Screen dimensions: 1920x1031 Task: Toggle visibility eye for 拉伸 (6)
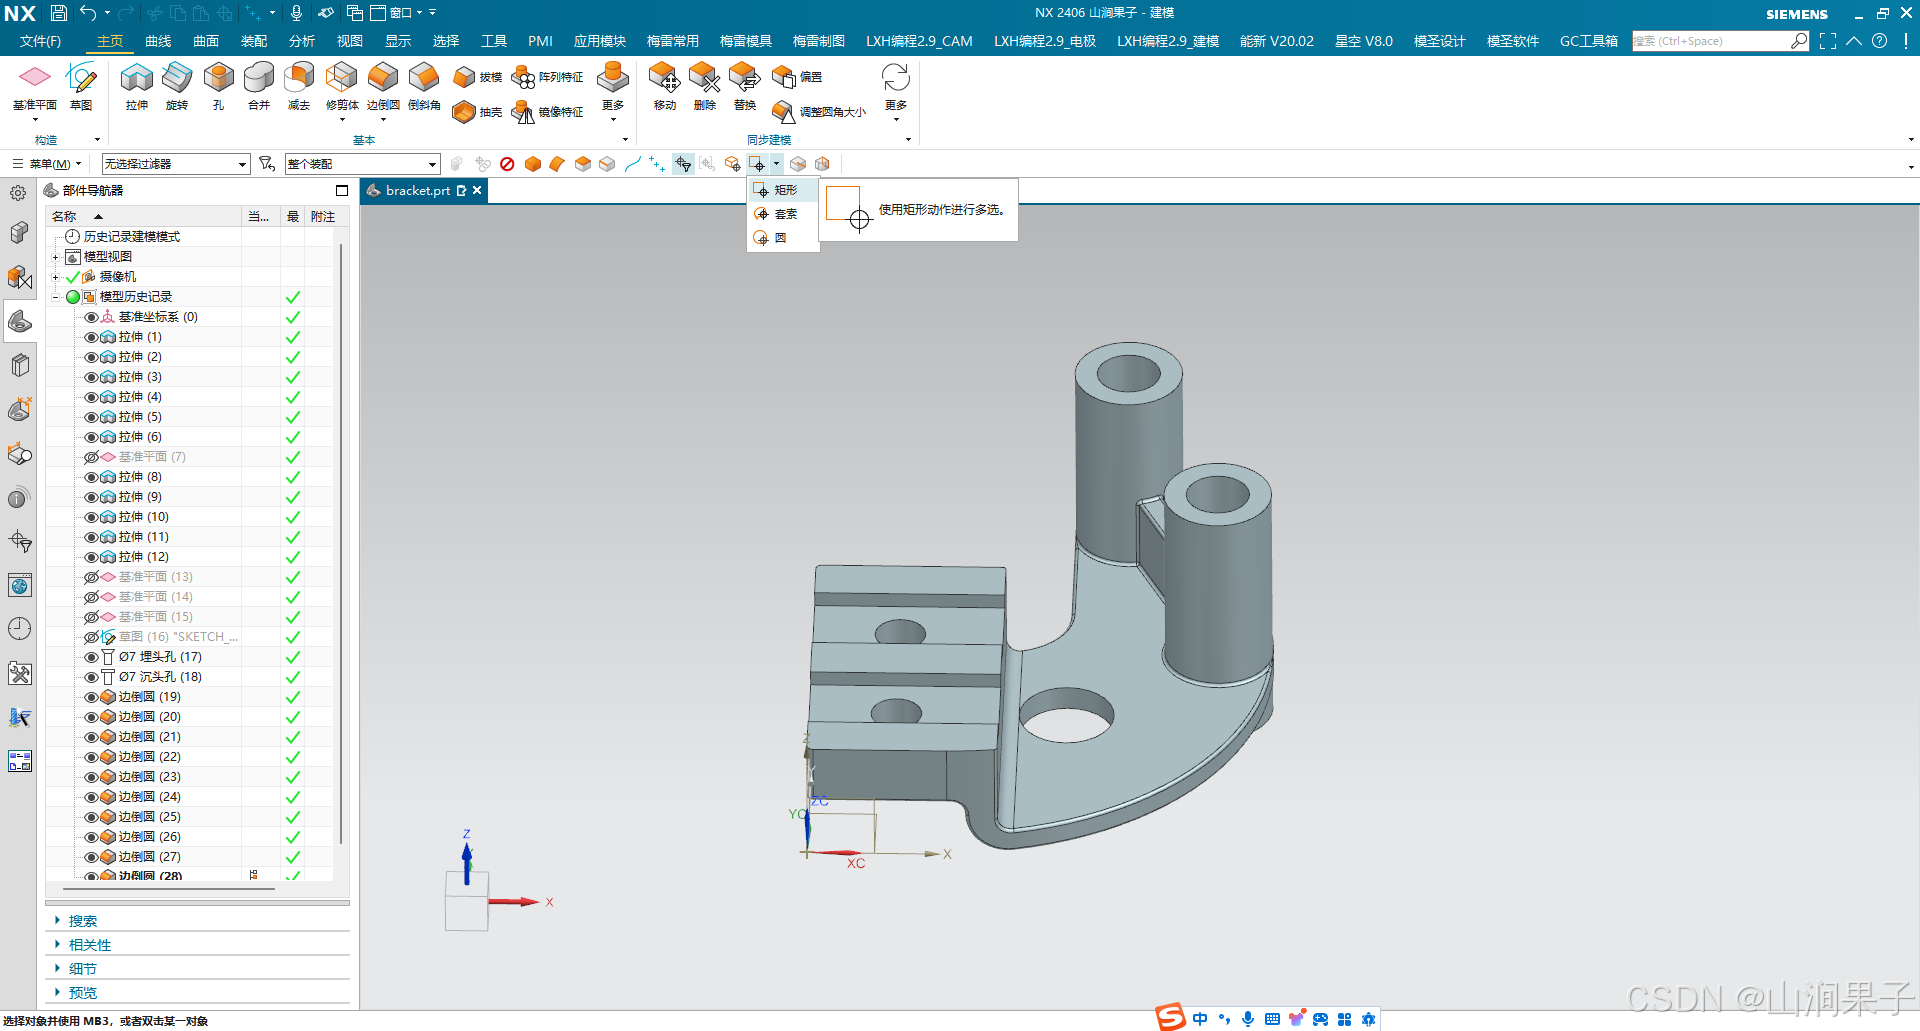91,437
